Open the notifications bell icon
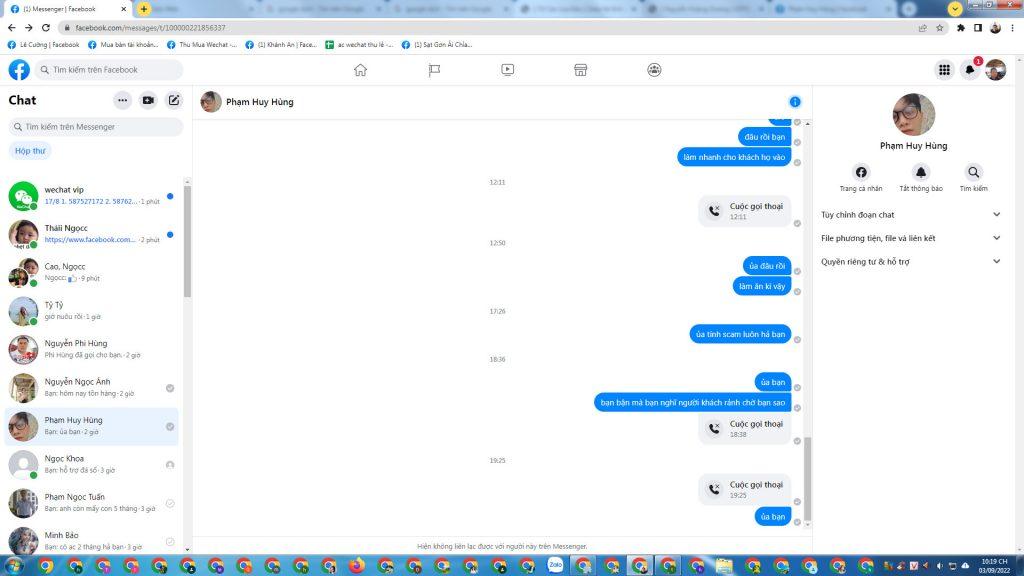Image resolution: width=1024 pixels, height=576 pixels. tap(969, 70)
